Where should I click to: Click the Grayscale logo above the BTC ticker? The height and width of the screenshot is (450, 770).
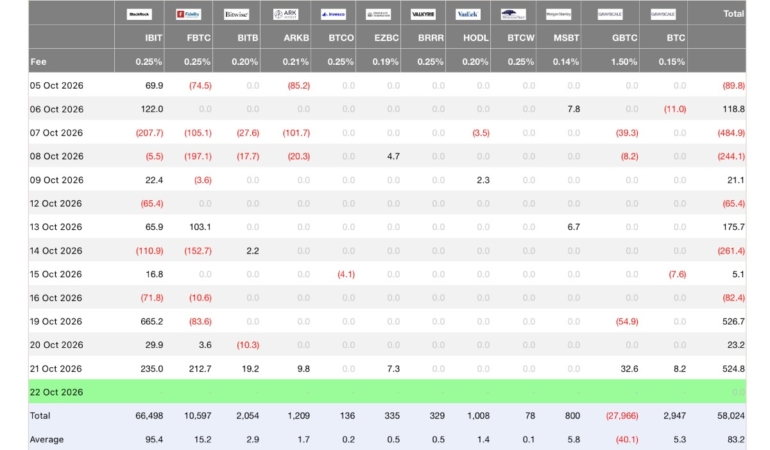point(663,14)
